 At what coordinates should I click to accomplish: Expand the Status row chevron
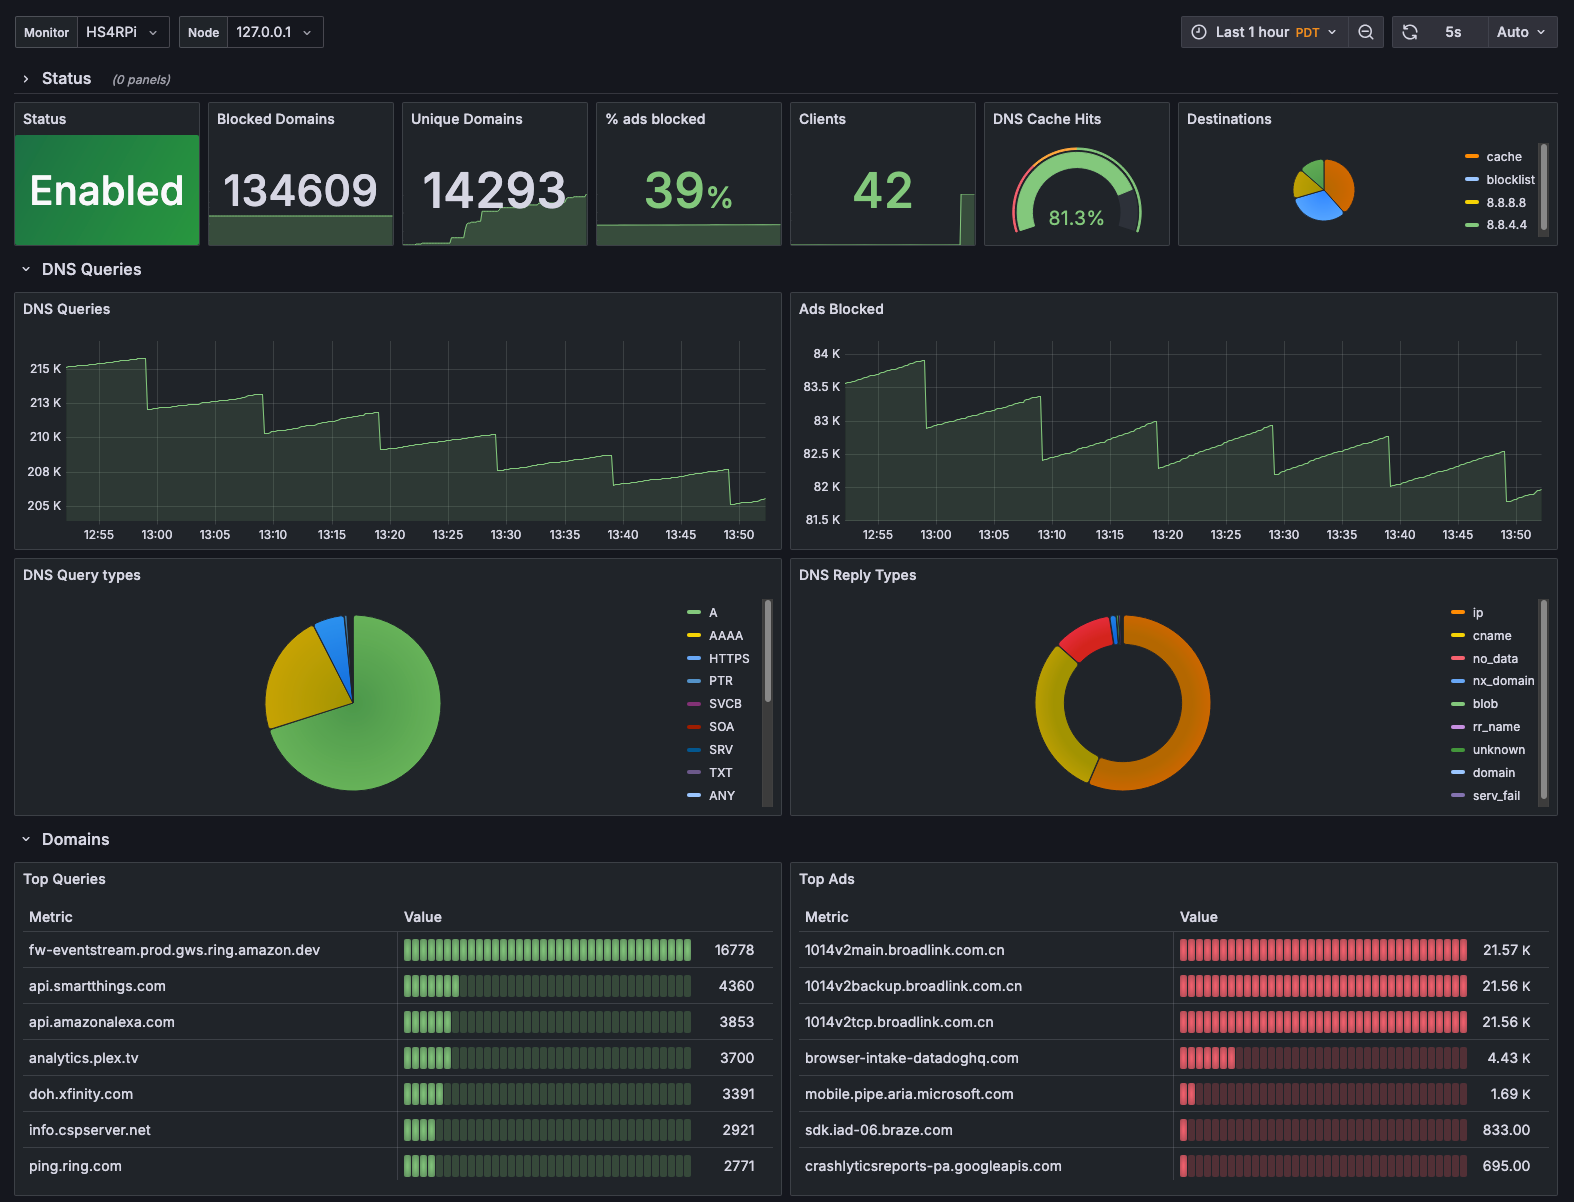click(x=26, y=79)
